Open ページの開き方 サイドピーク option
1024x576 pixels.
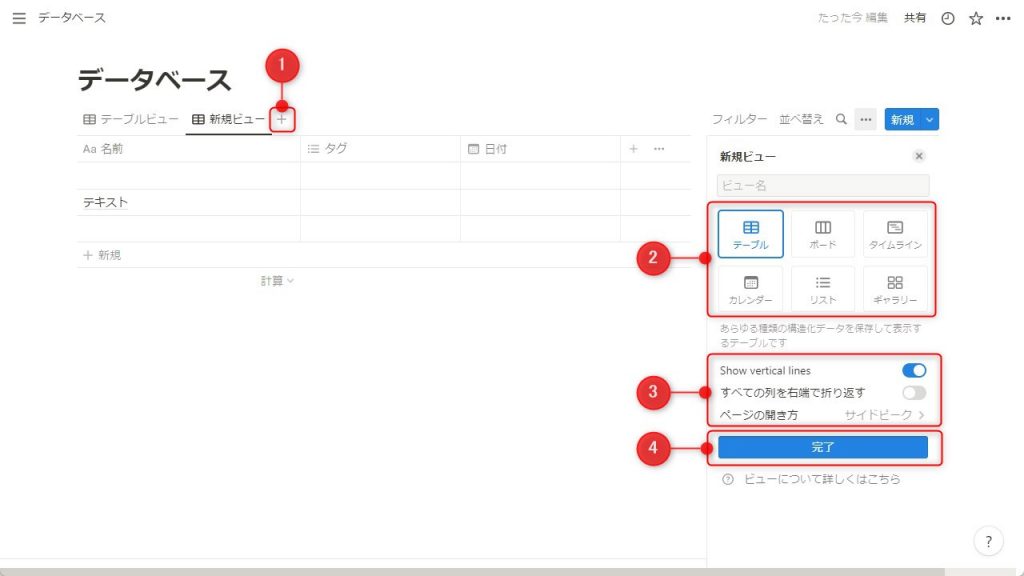(822, 415)
